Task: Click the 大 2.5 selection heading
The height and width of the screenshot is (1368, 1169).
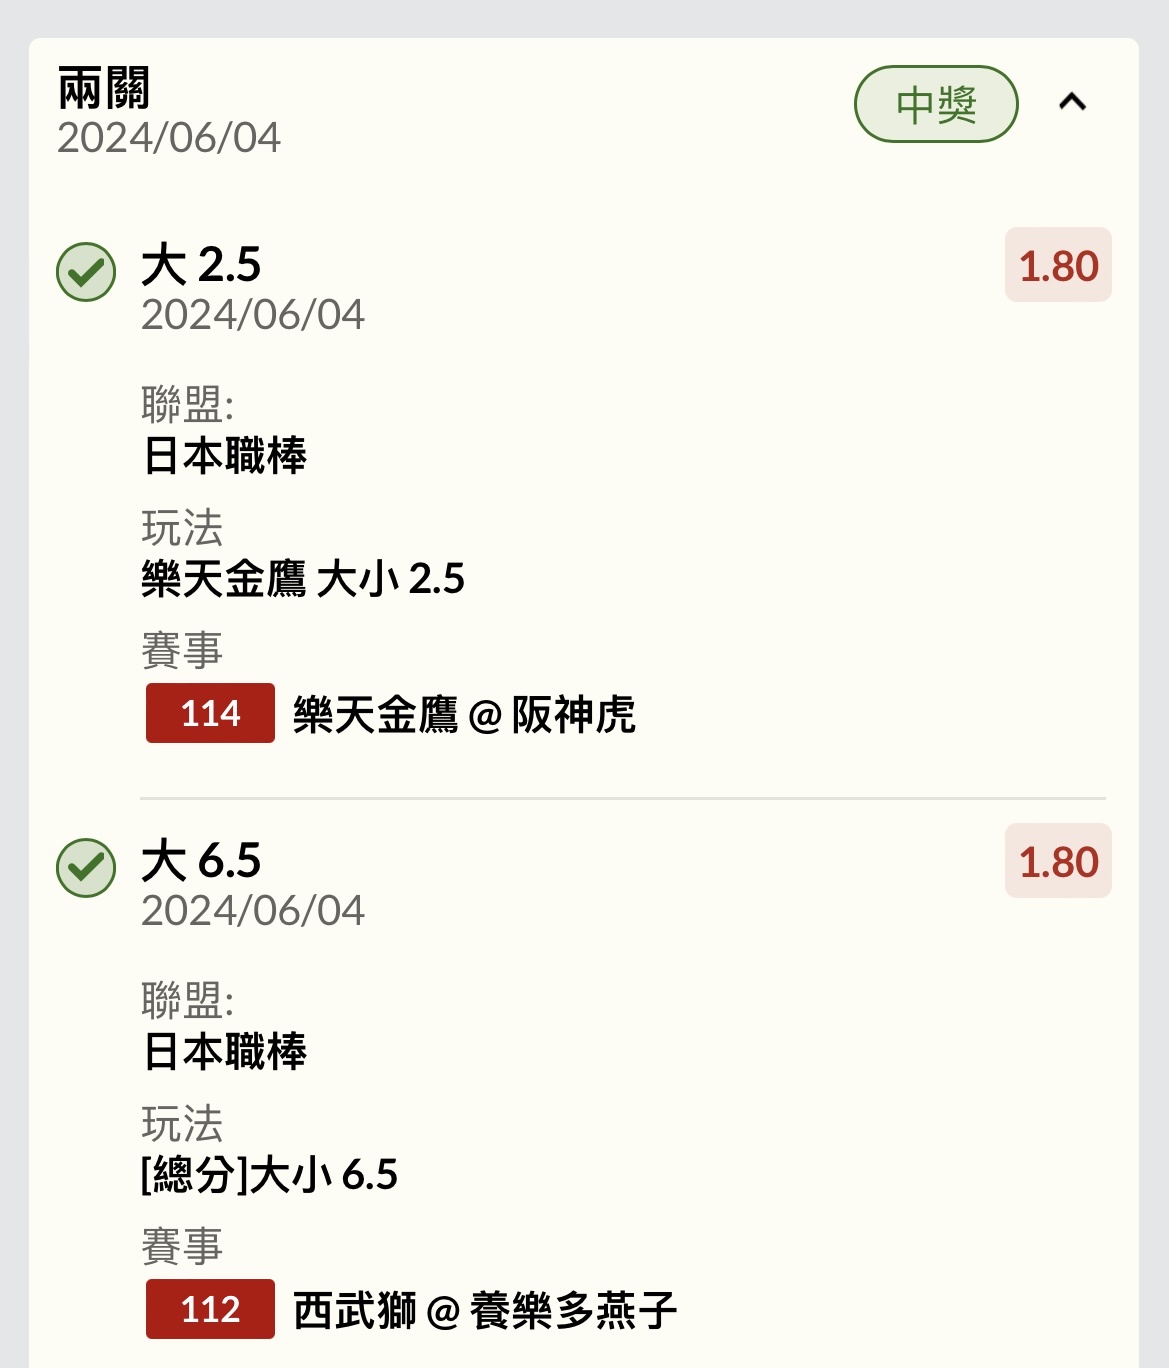Action: (x=201, y=265)
